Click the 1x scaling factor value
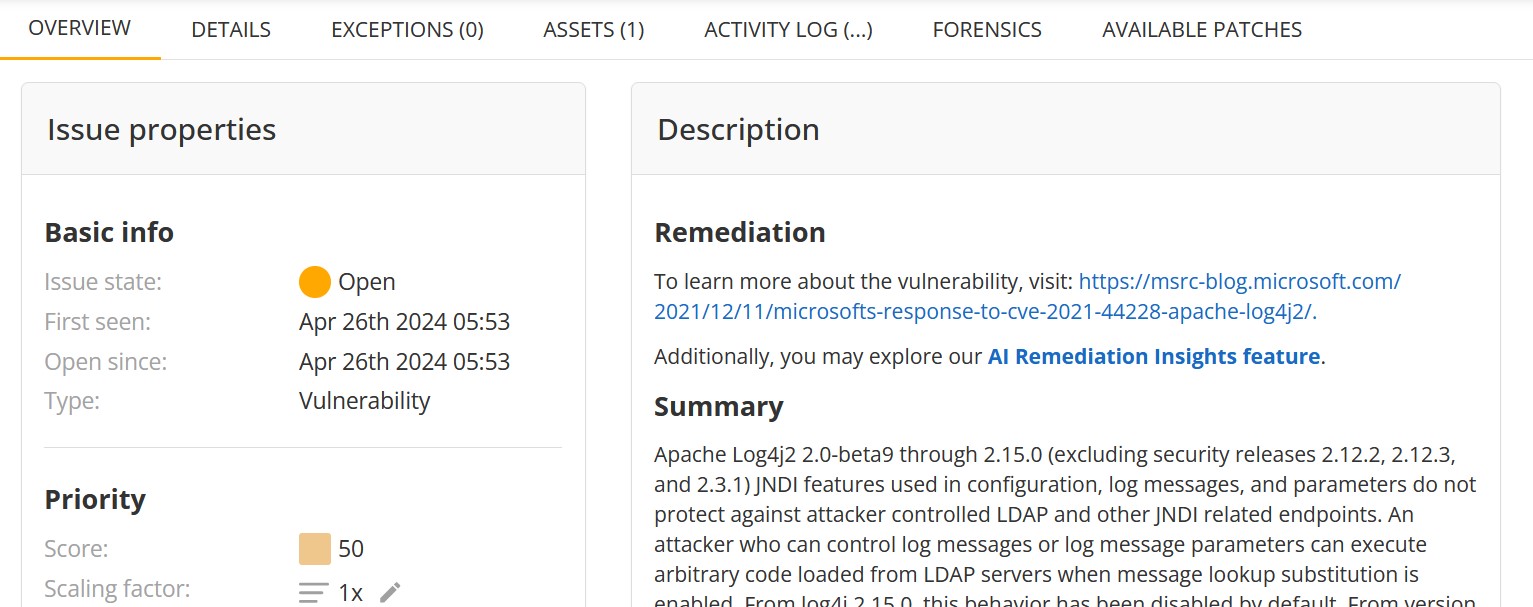This screenshot has width=1533, height=607. point(350,592)
